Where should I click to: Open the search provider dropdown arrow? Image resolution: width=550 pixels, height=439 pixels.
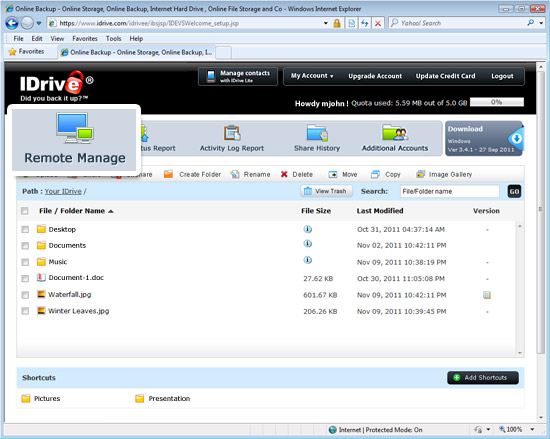[x=541, y=23]
